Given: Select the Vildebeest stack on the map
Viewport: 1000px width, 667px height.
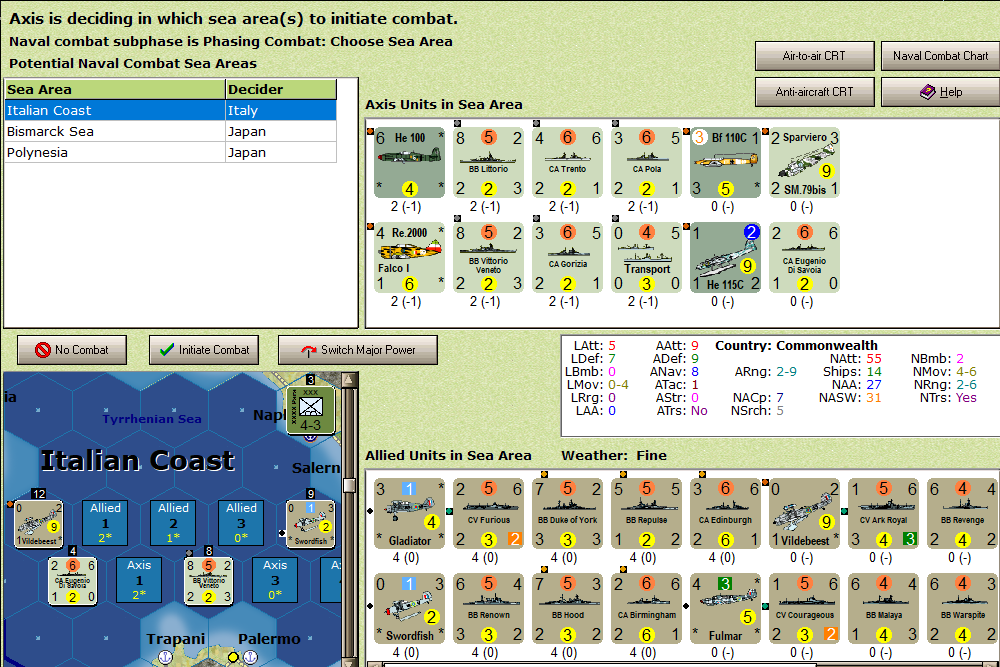Looking at the screenshot, I should [x=39, y=524].
